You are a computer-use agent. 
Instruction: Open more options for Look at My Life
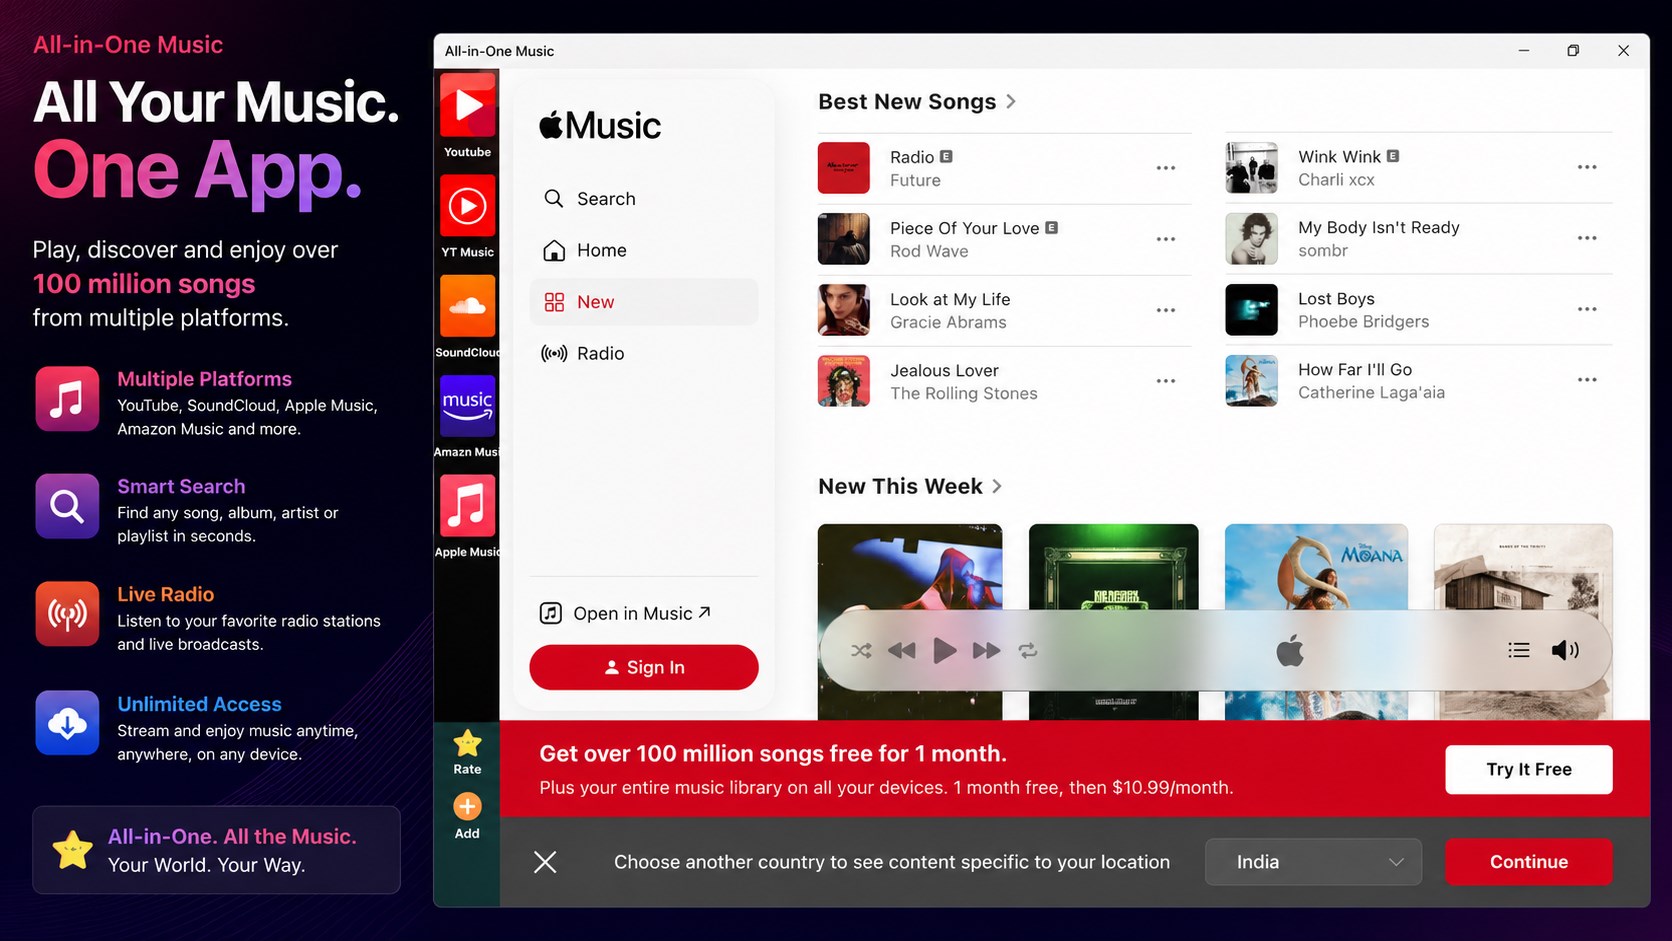1166,310
